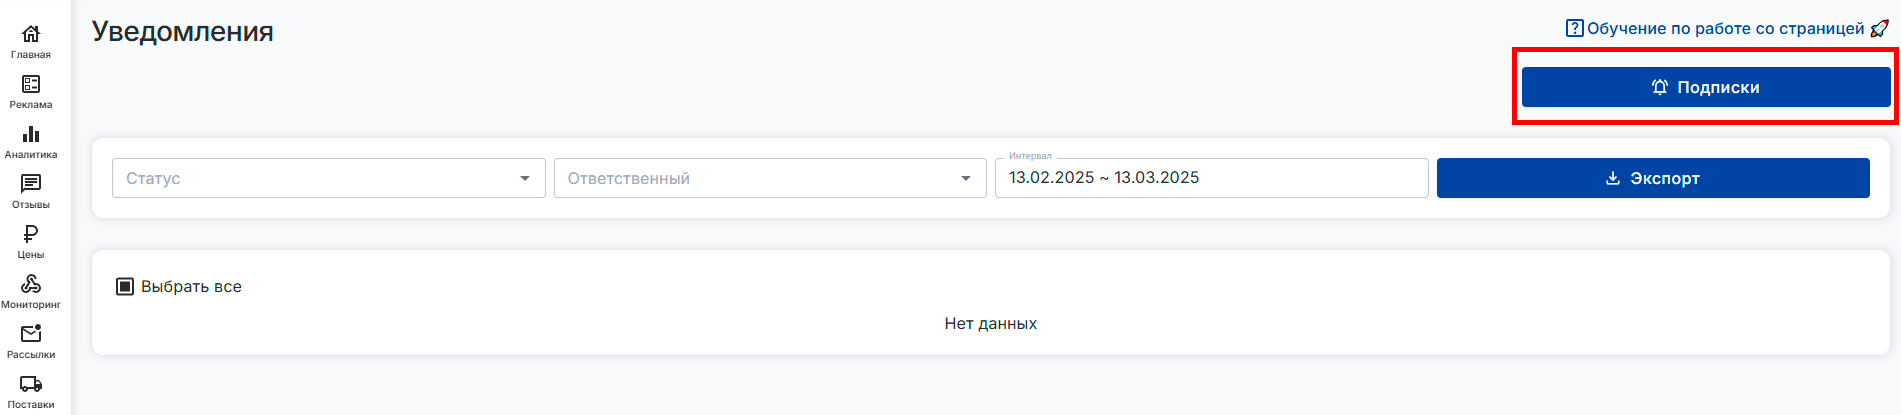Click the Интервал date range field
The height and width of the screenshot is (415, 1901).
[x=1210, y=178]
